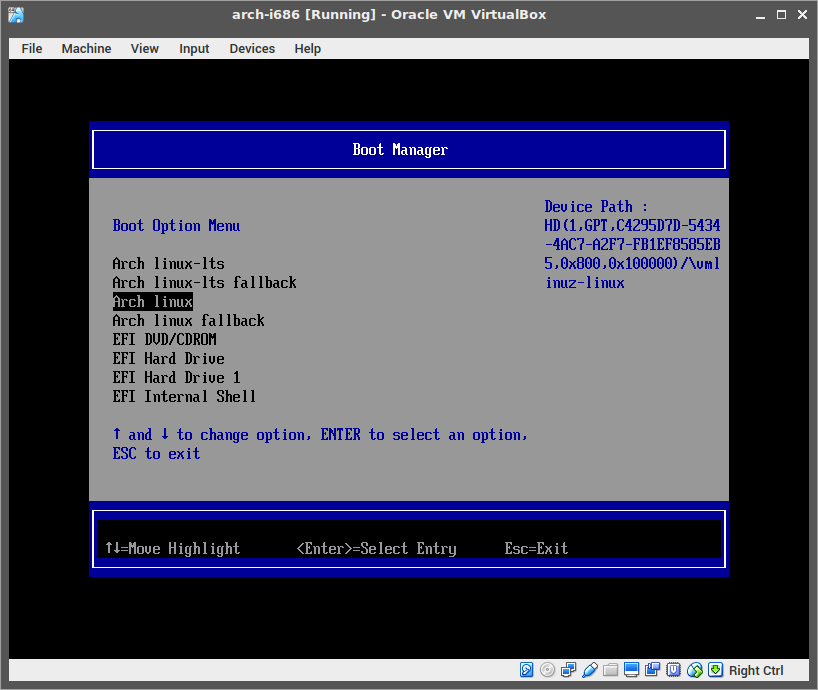Click the display status icon
The width and height of the screenshot is (818, 690).
pos(631,670)
